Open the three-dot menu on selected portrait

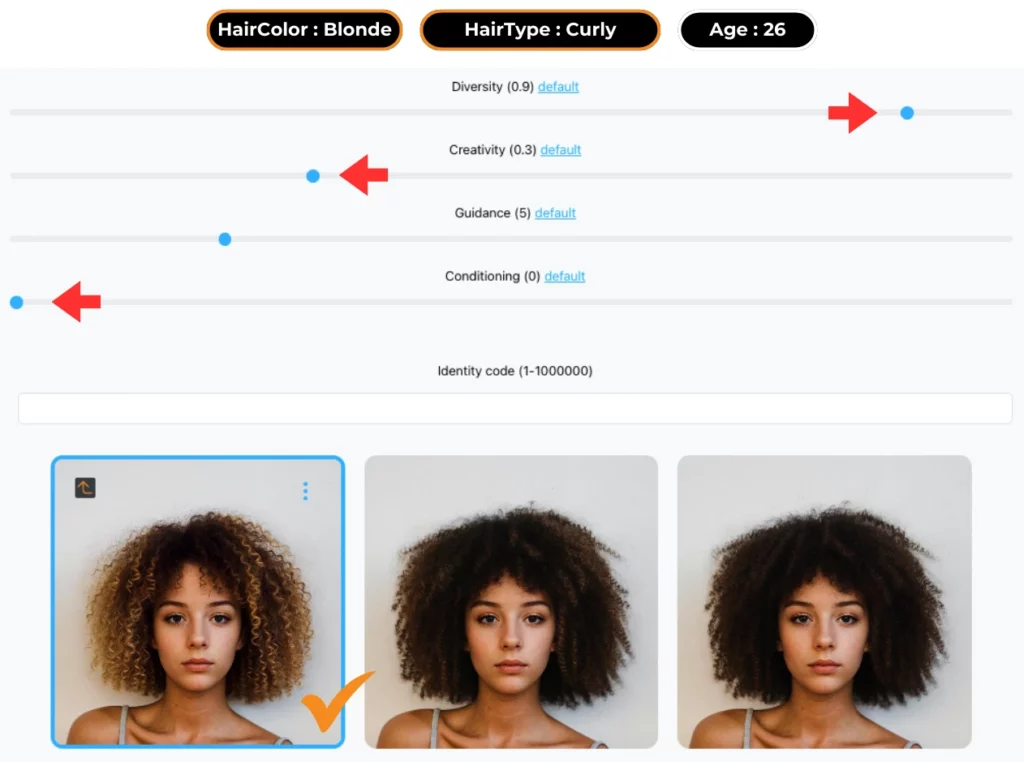(x=305, y=491)
